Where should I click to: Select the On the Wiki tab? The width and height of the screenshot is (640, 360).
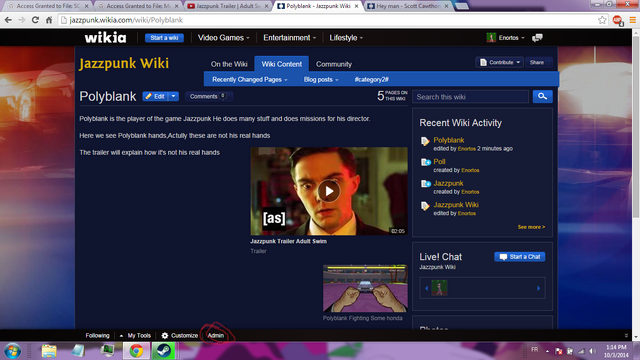click(x=229, y=64)
